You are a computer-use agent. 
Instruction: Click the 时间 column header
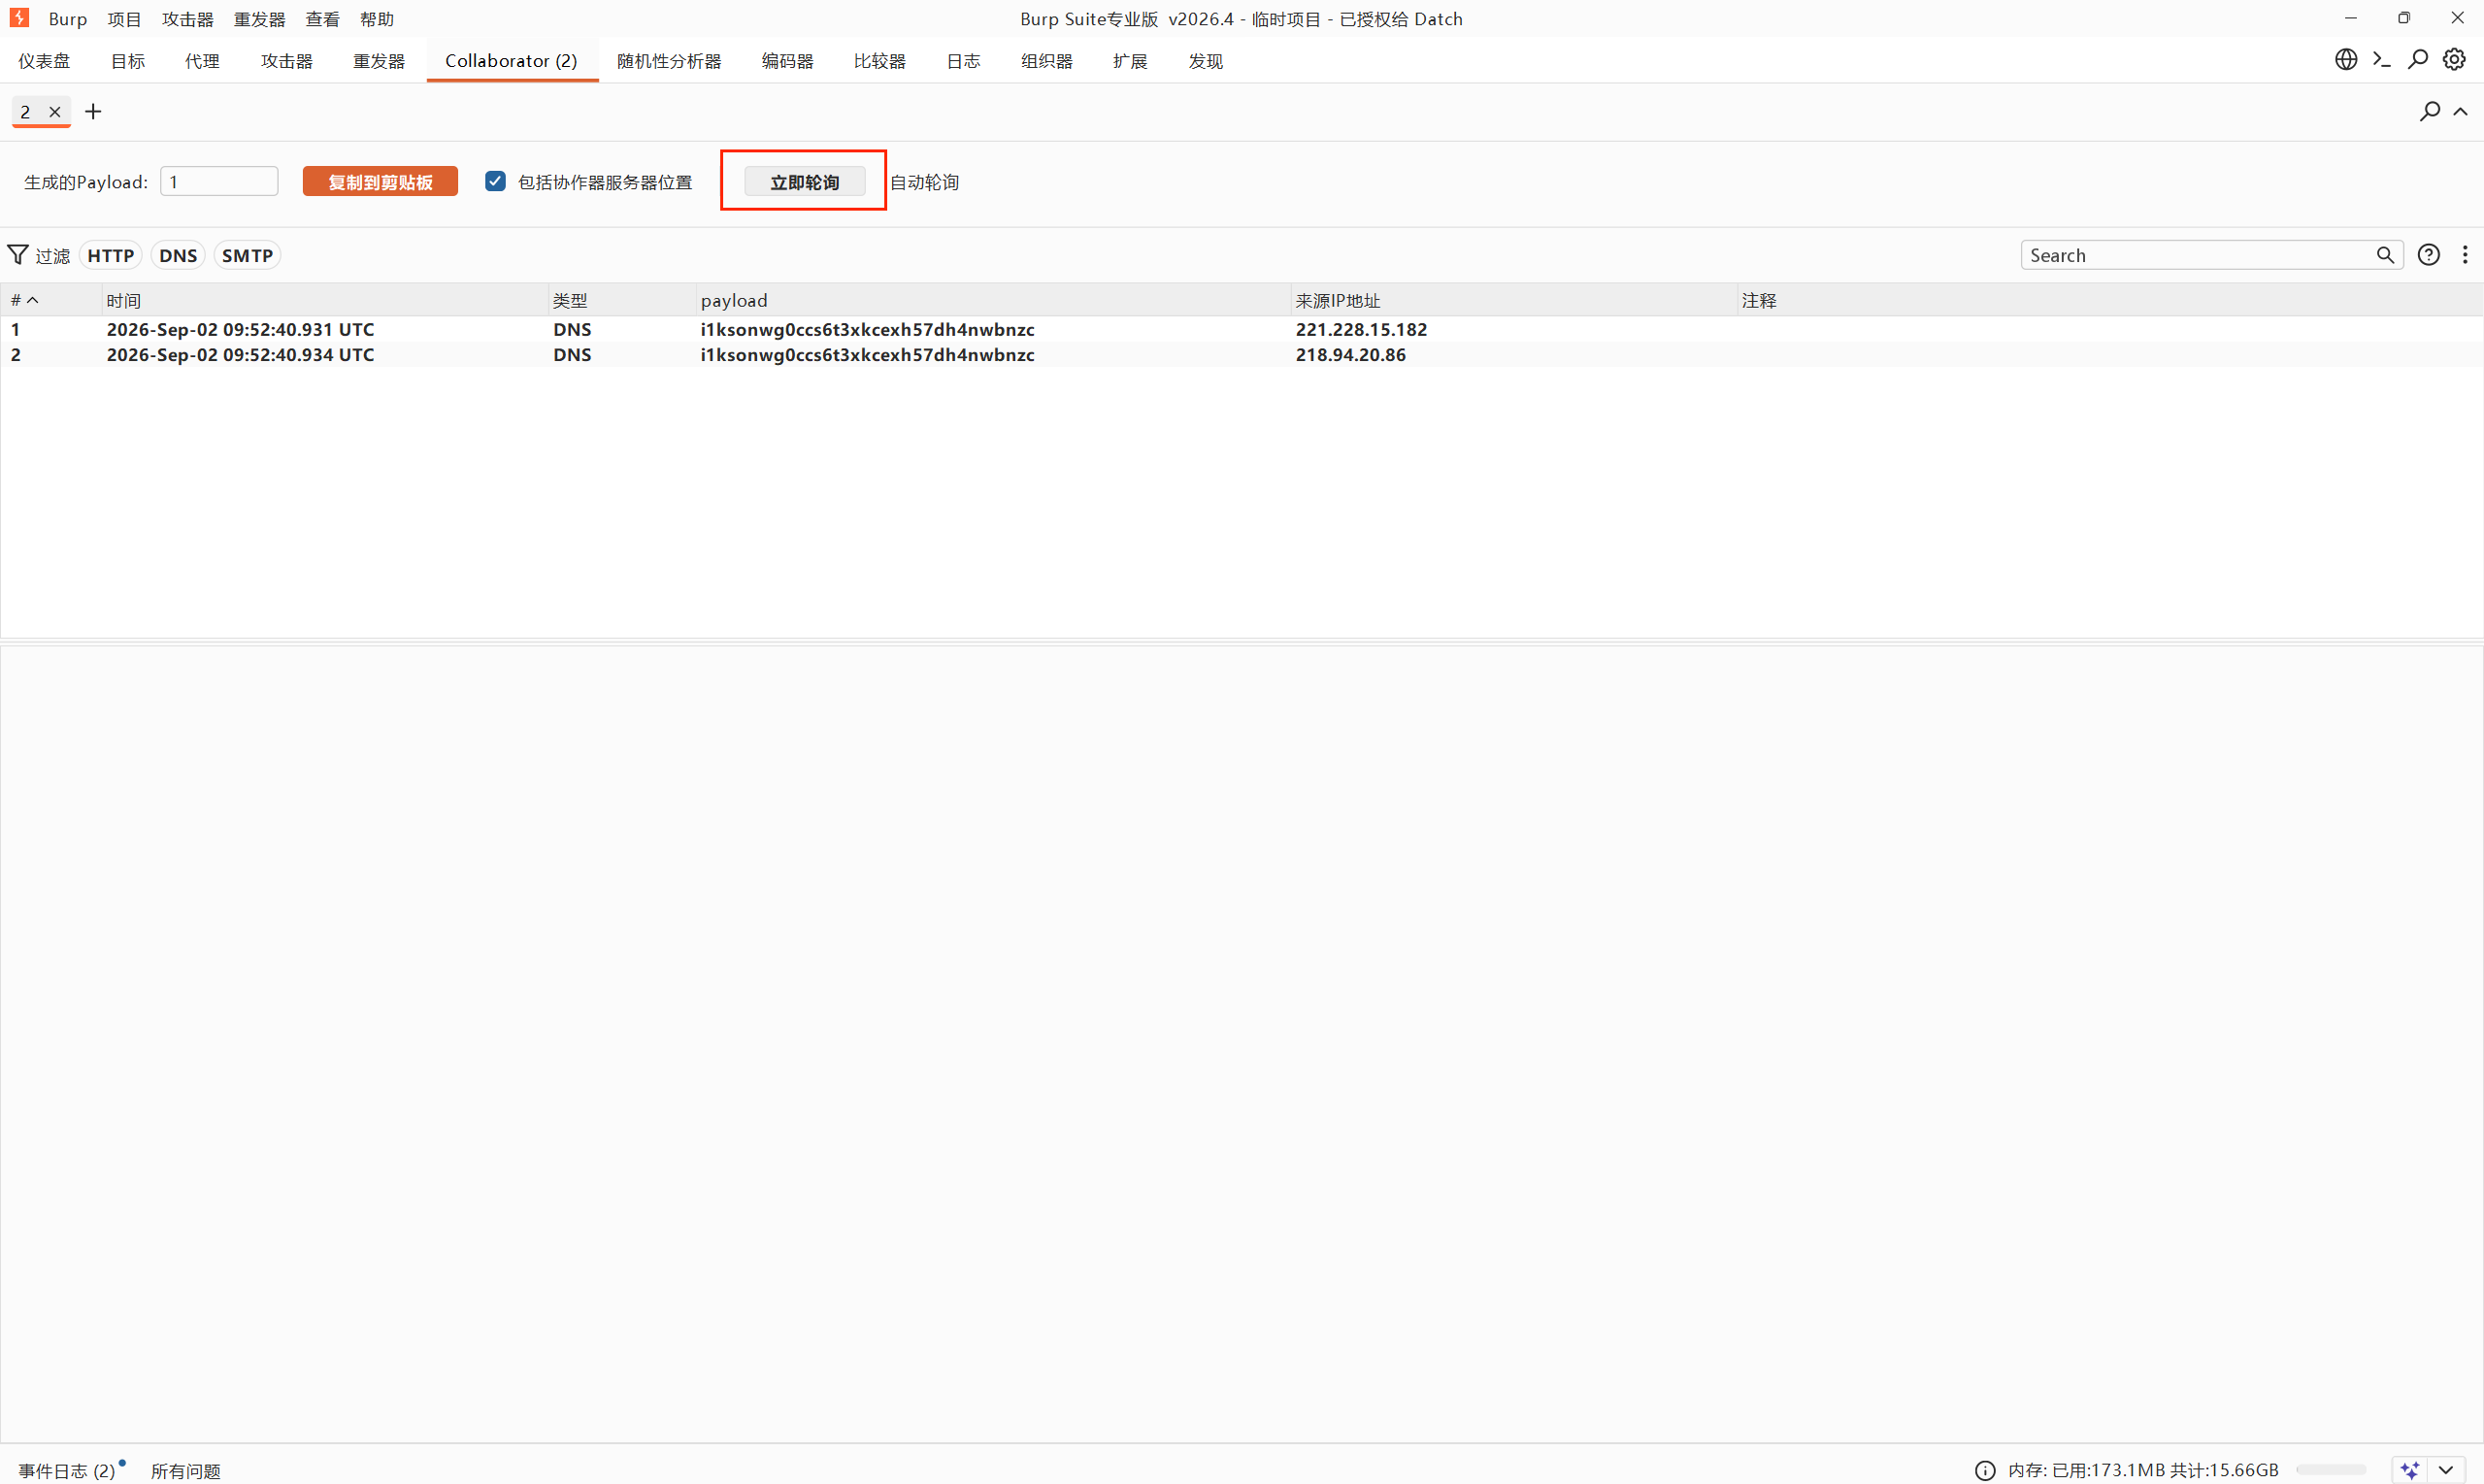click(325, 300)
